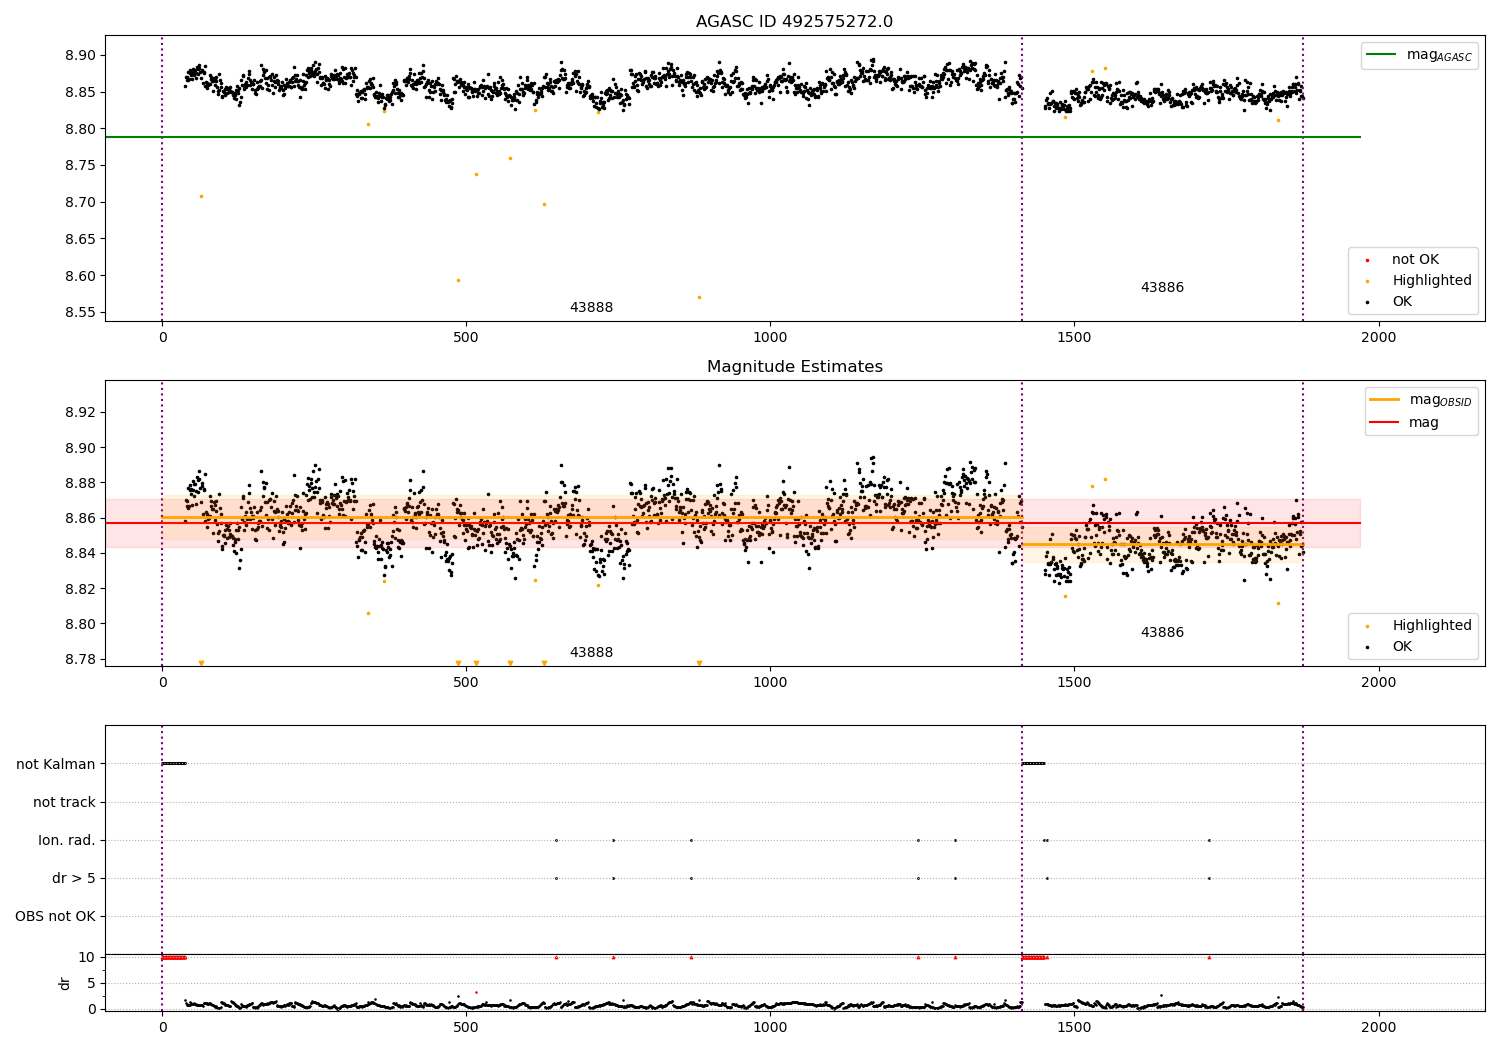
Task: Click the 8.70 y-axis tick label
Action: [78, 202]
